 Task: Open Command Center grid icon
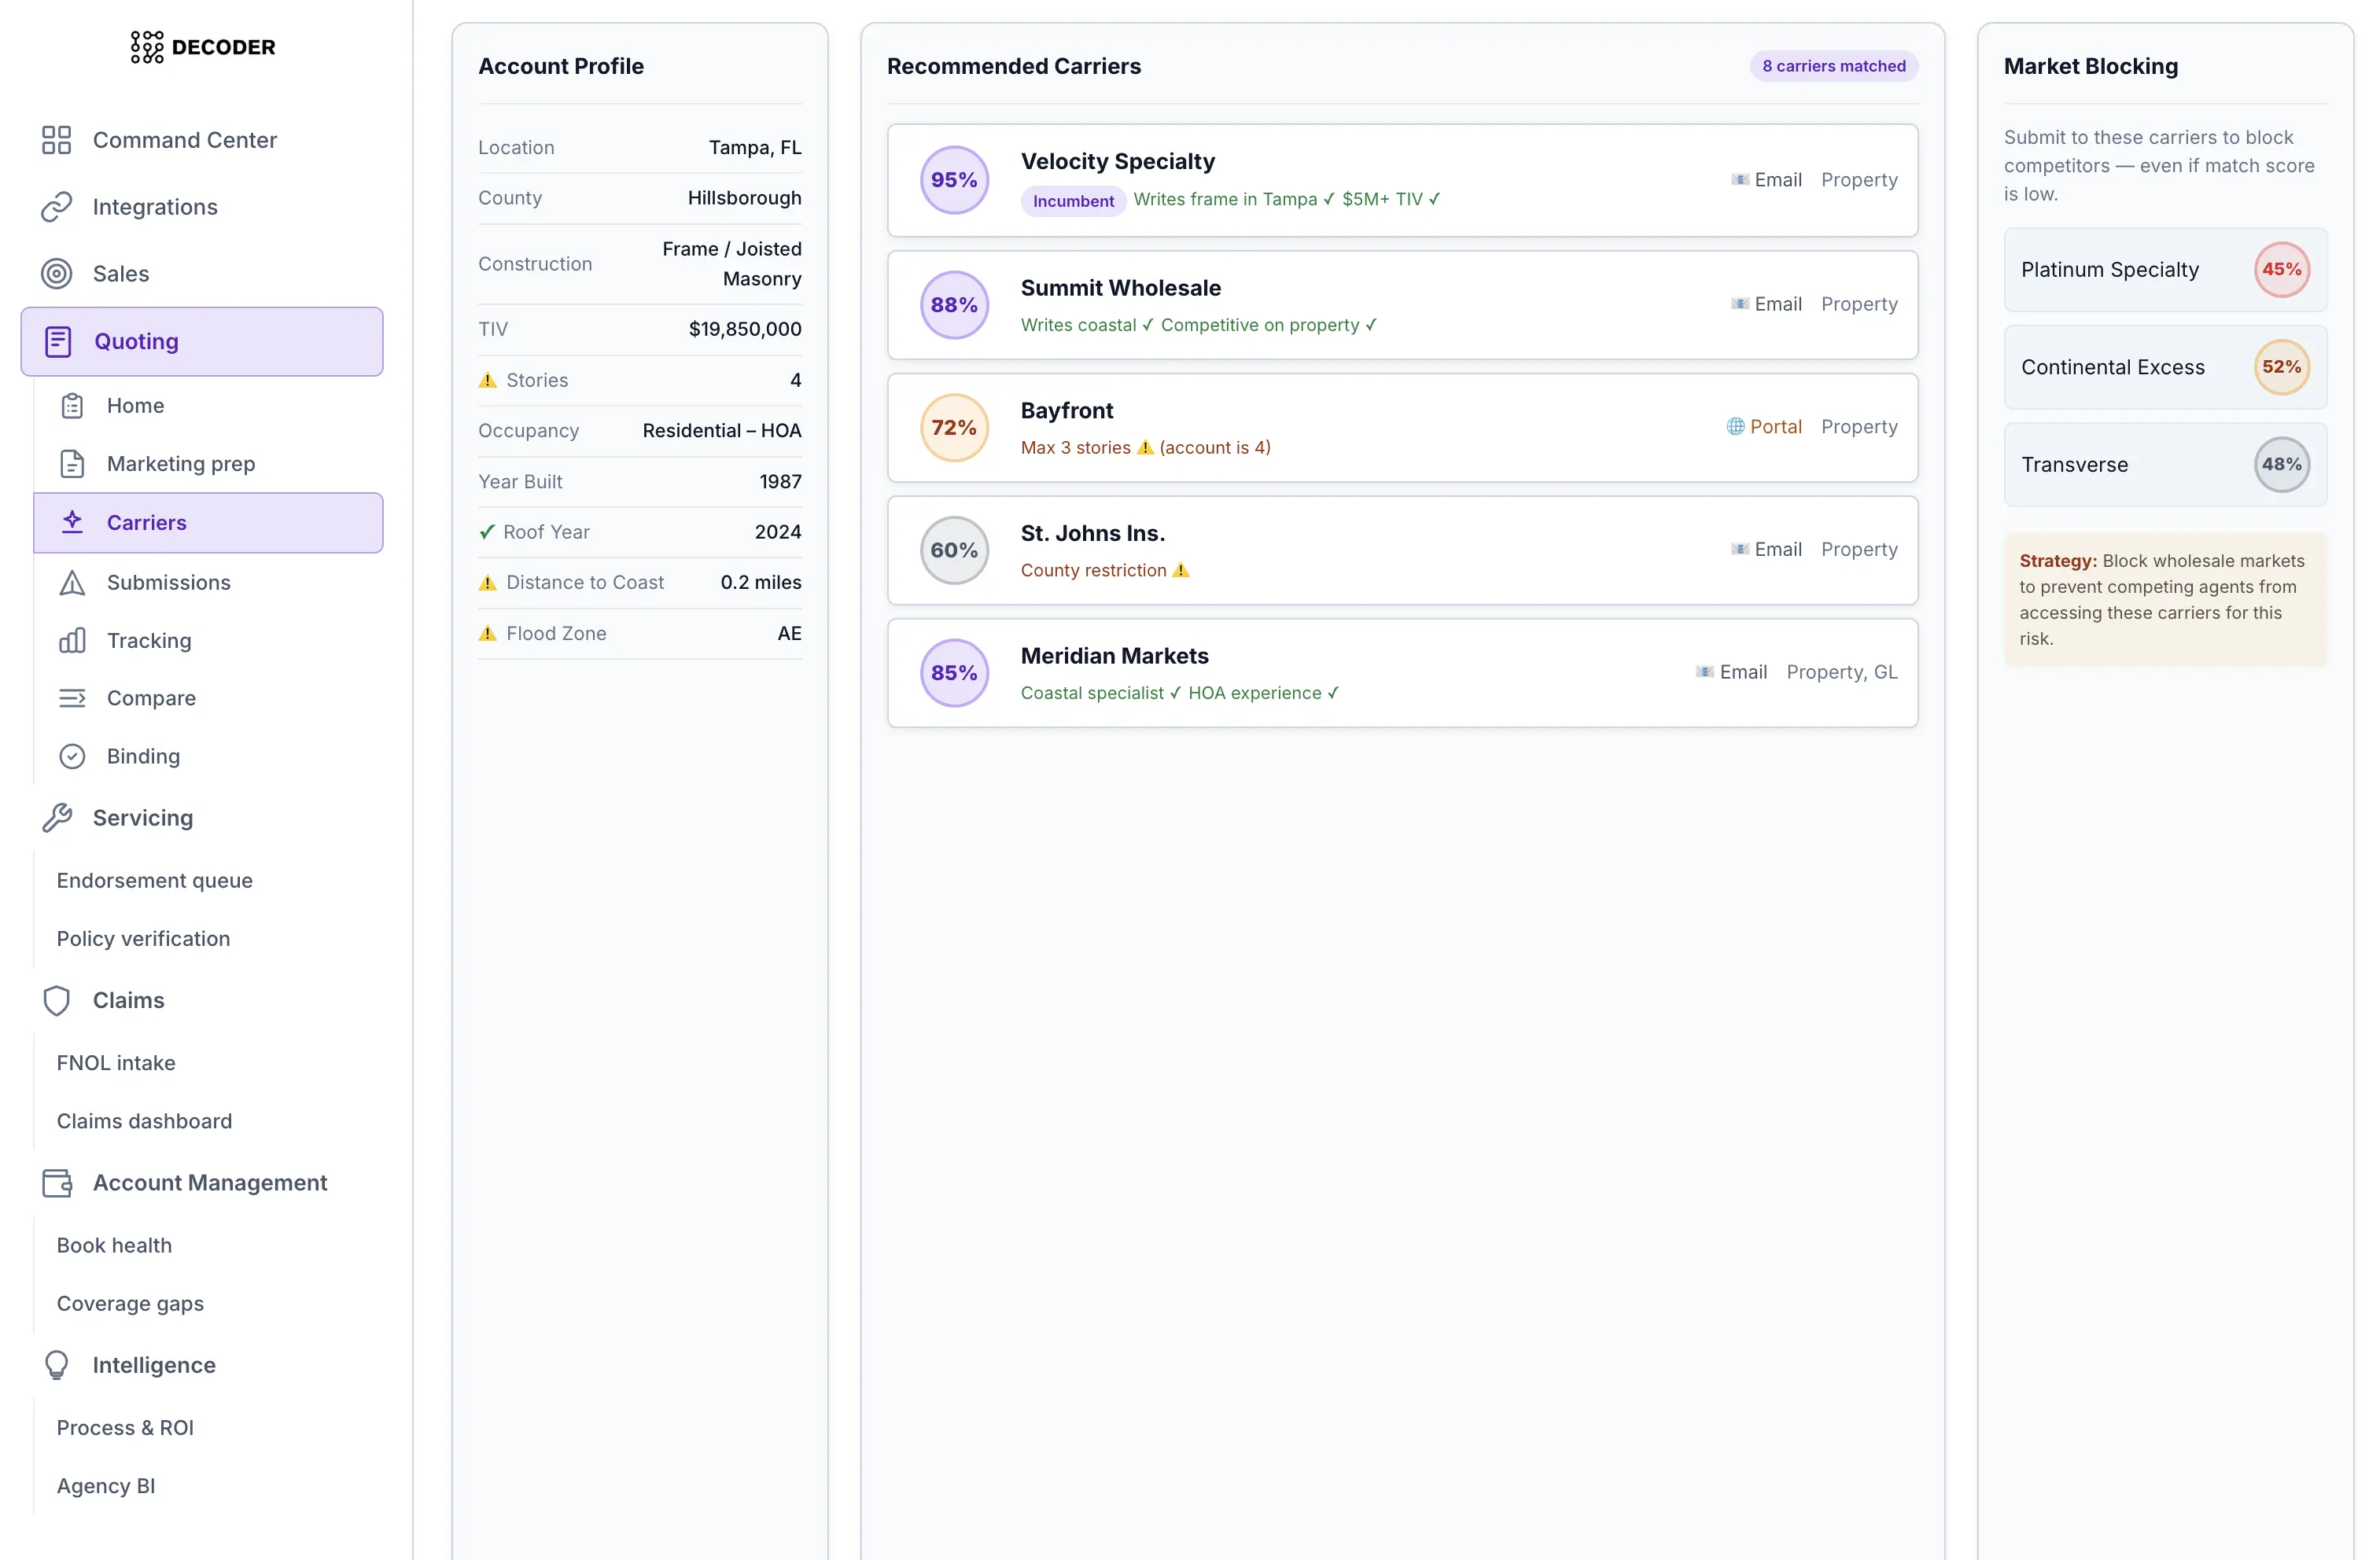(x=57, y=140)
